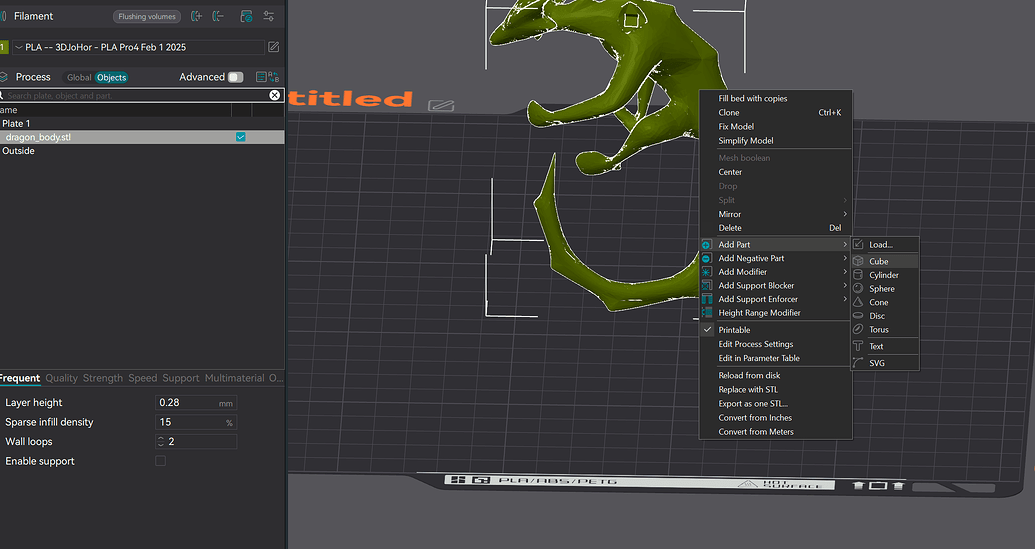Choose Edit in Parameter Table
This screenshot has width=1035, height=549.
tap(759, 358)
